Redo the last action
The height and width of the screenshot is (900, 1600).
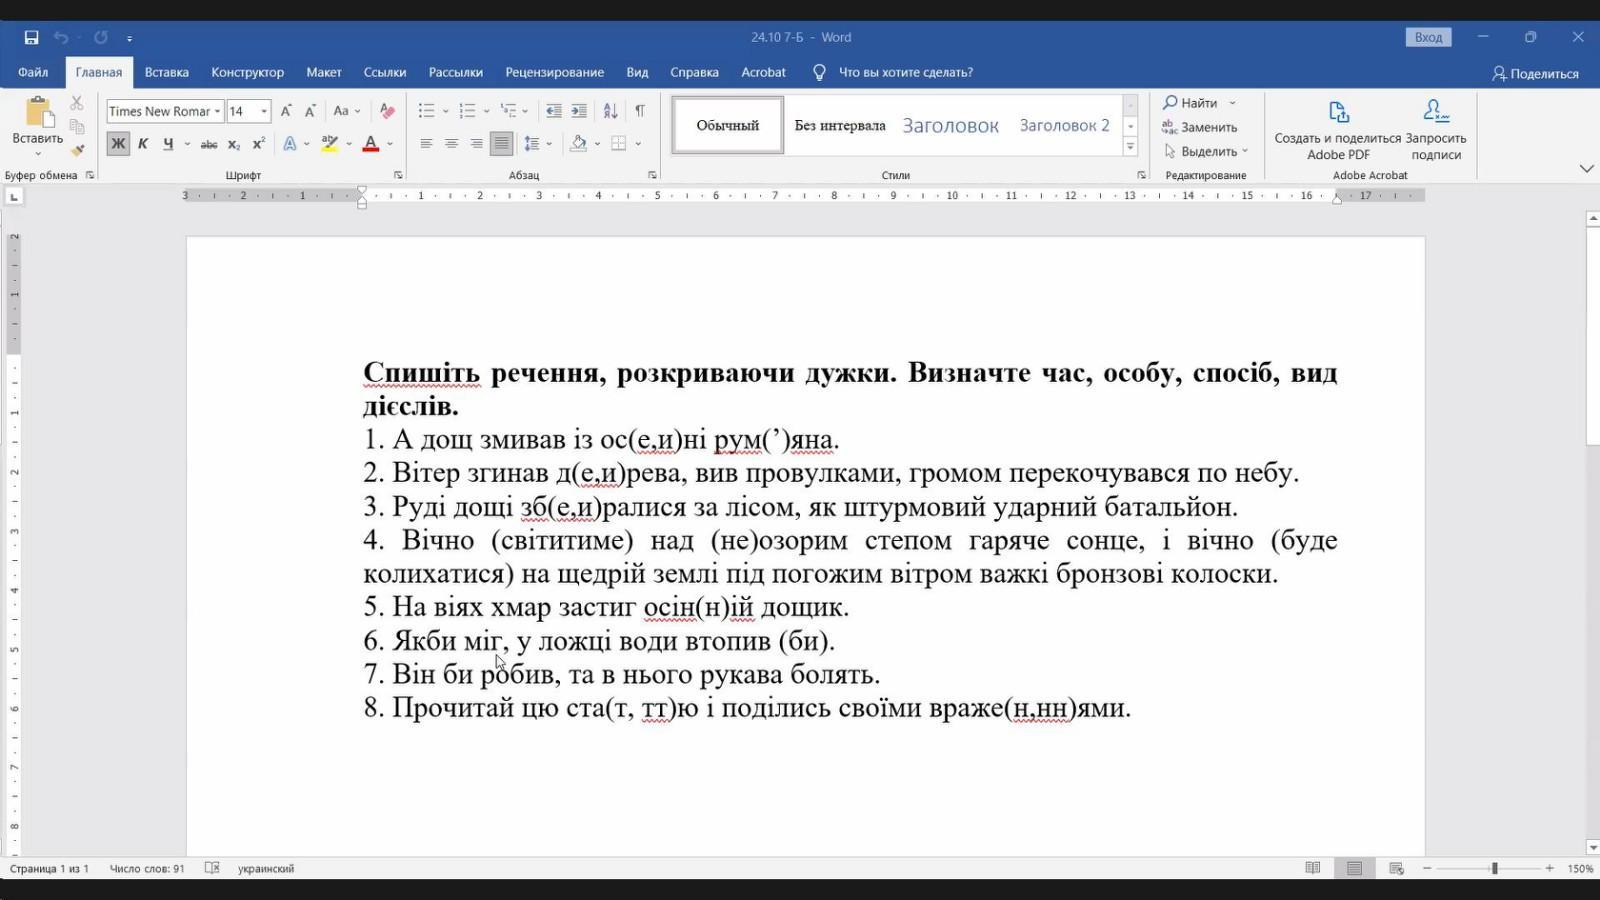click(x=101, y=37)
